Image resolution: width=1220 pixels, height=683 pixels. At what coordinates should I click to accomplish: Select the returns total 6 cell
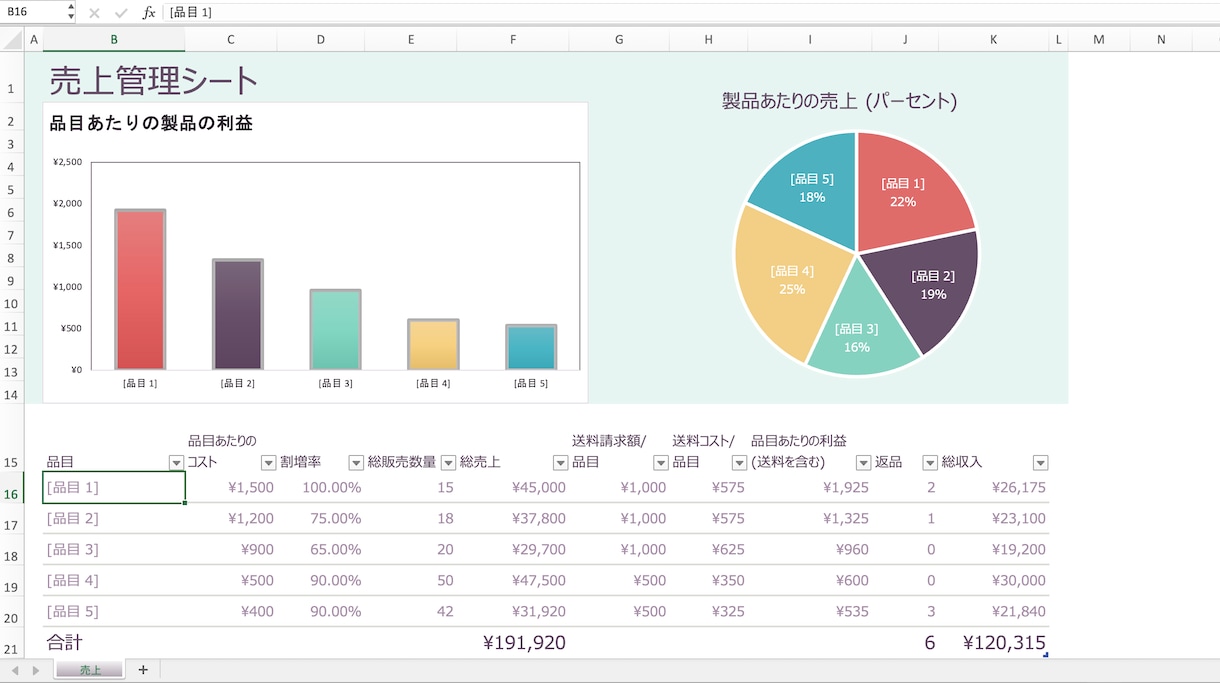(906, 642)
